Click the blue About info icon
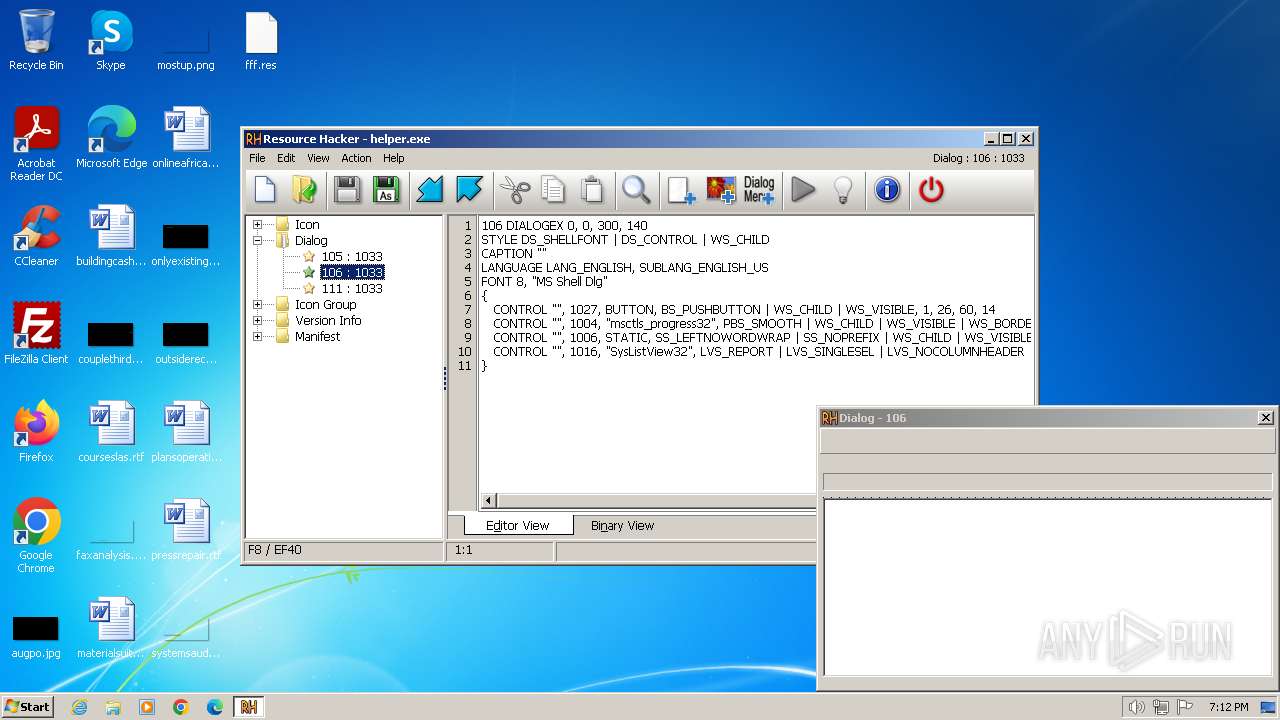Image resolution: width=1280 pixels, height=720 pixels. click(x=887, y=189)
